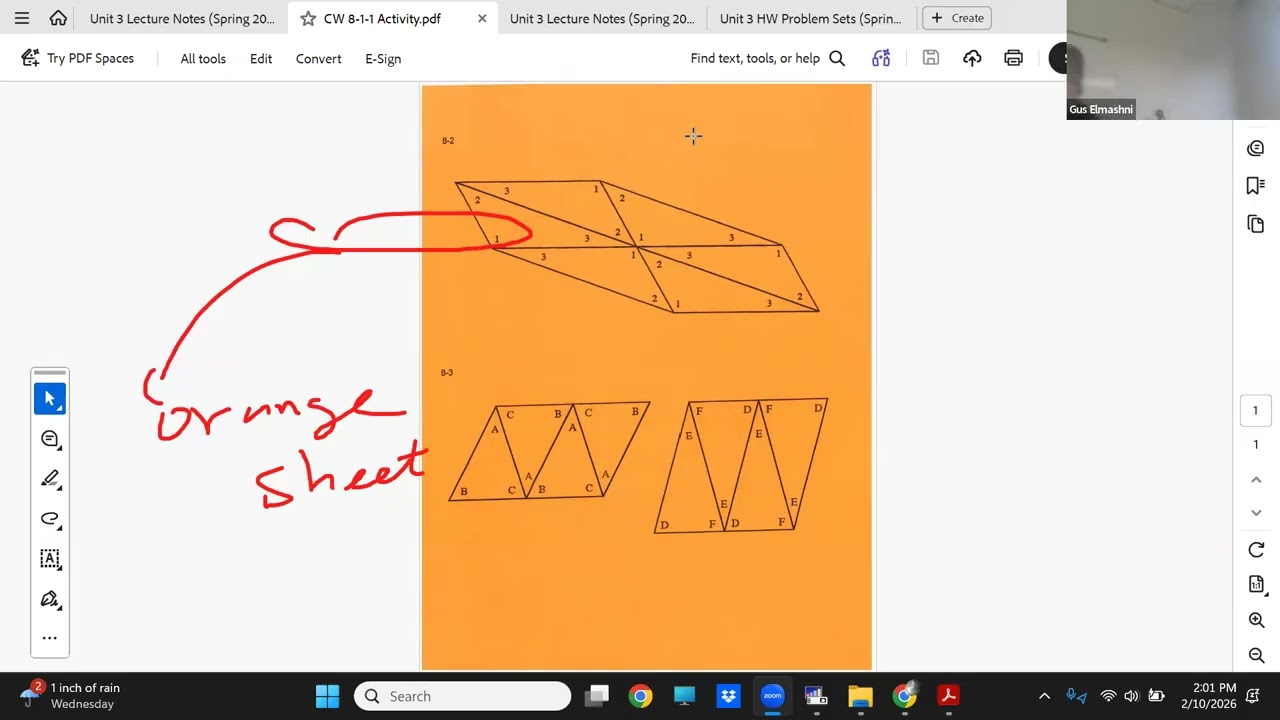
Task: Open File Explorer from the taskbar
Action: click(860, 696)
